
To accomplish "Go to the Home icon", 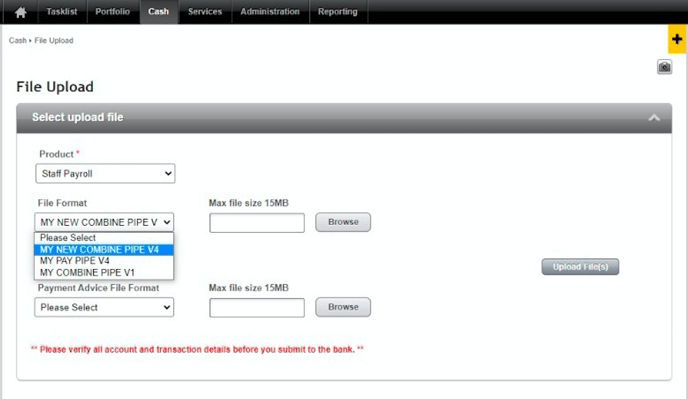I will click(20, 12).
